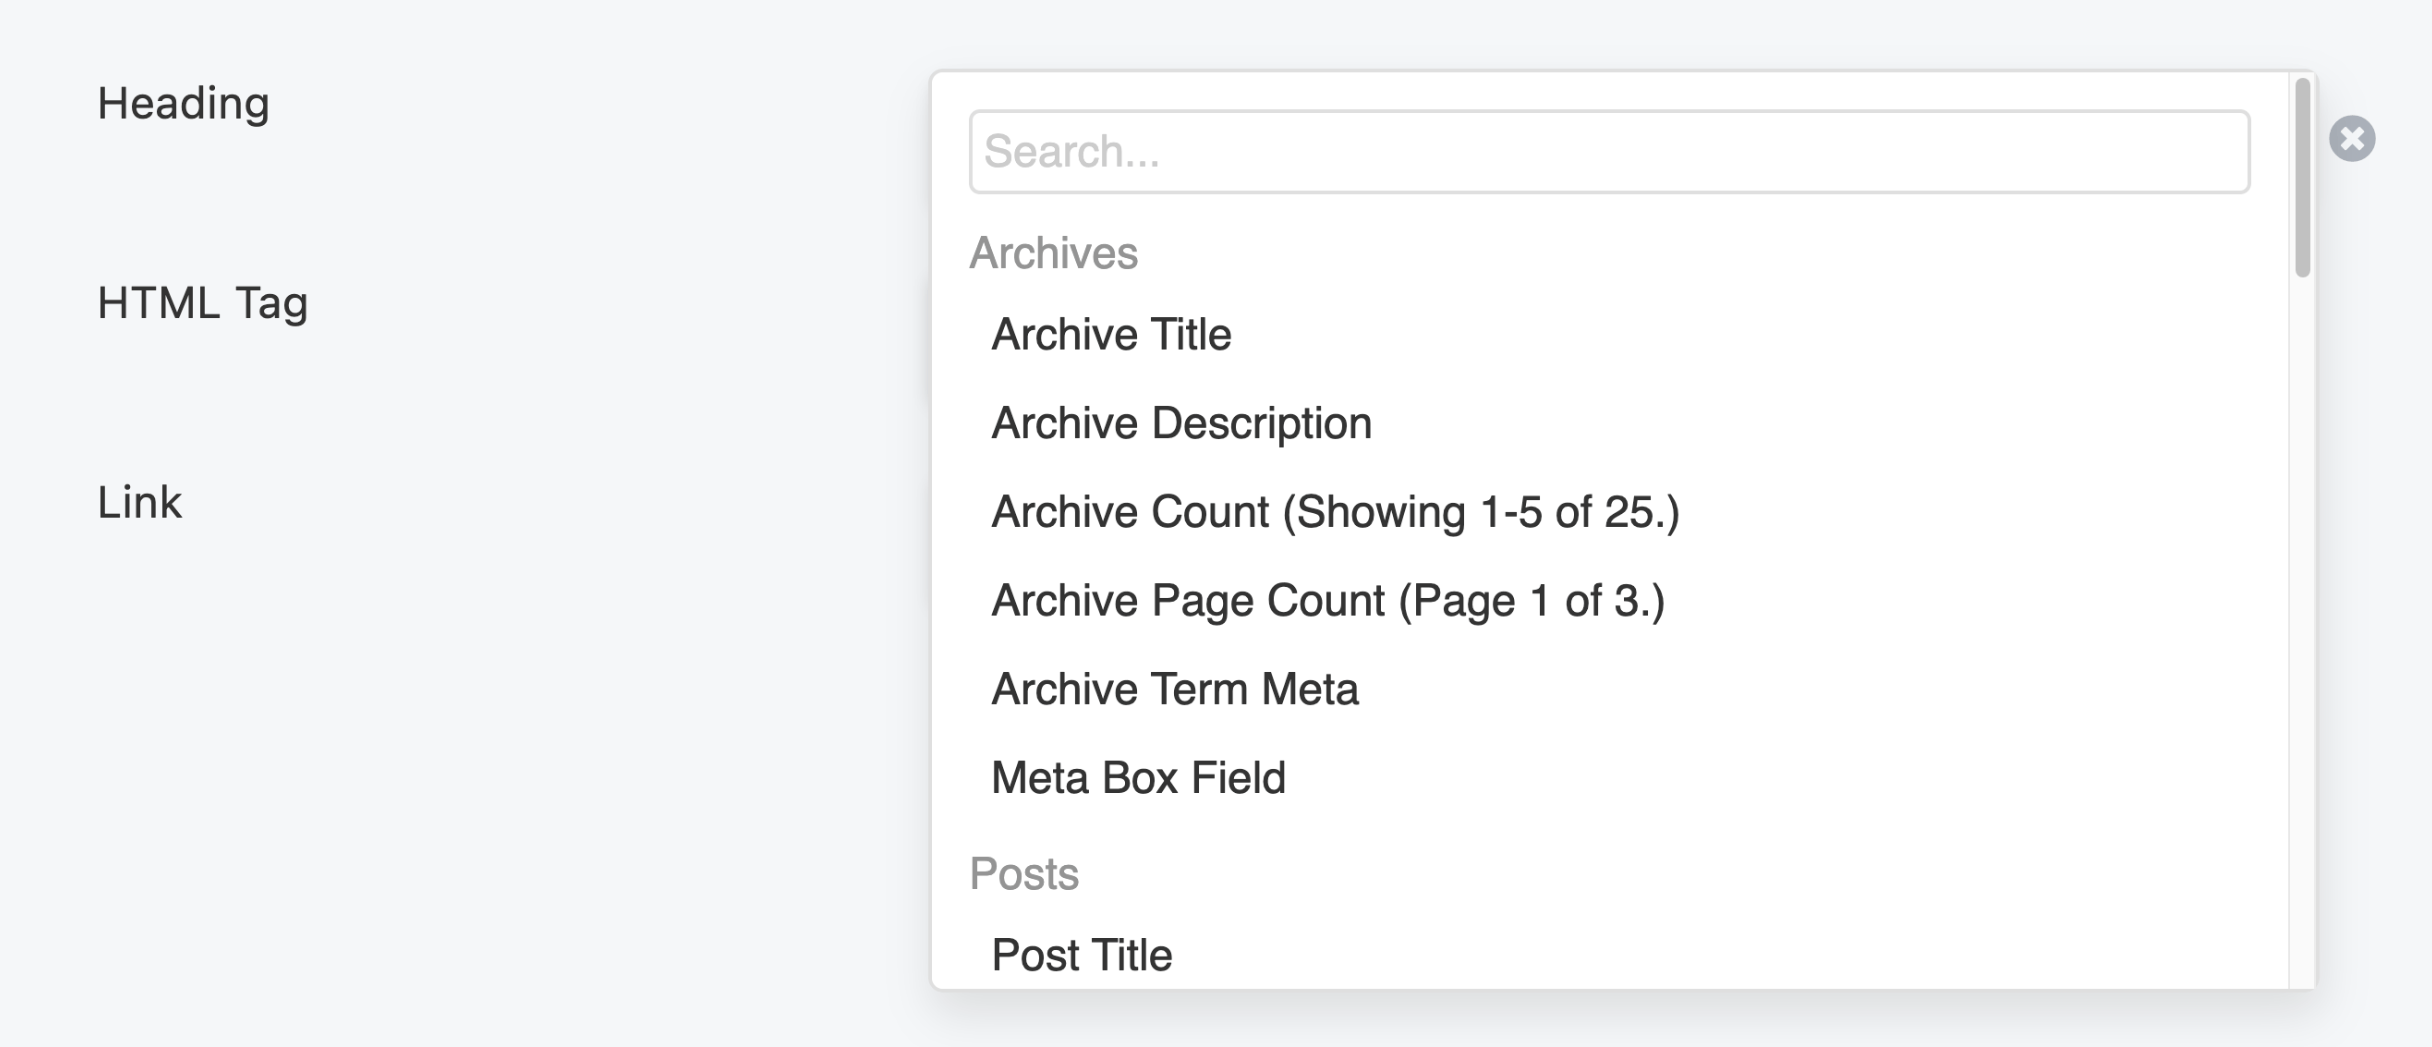Image resolution: width=2432 pixels, height=1047 pixels.
Task: Click the circular X clear icon
Action: tap(2352, 138)
